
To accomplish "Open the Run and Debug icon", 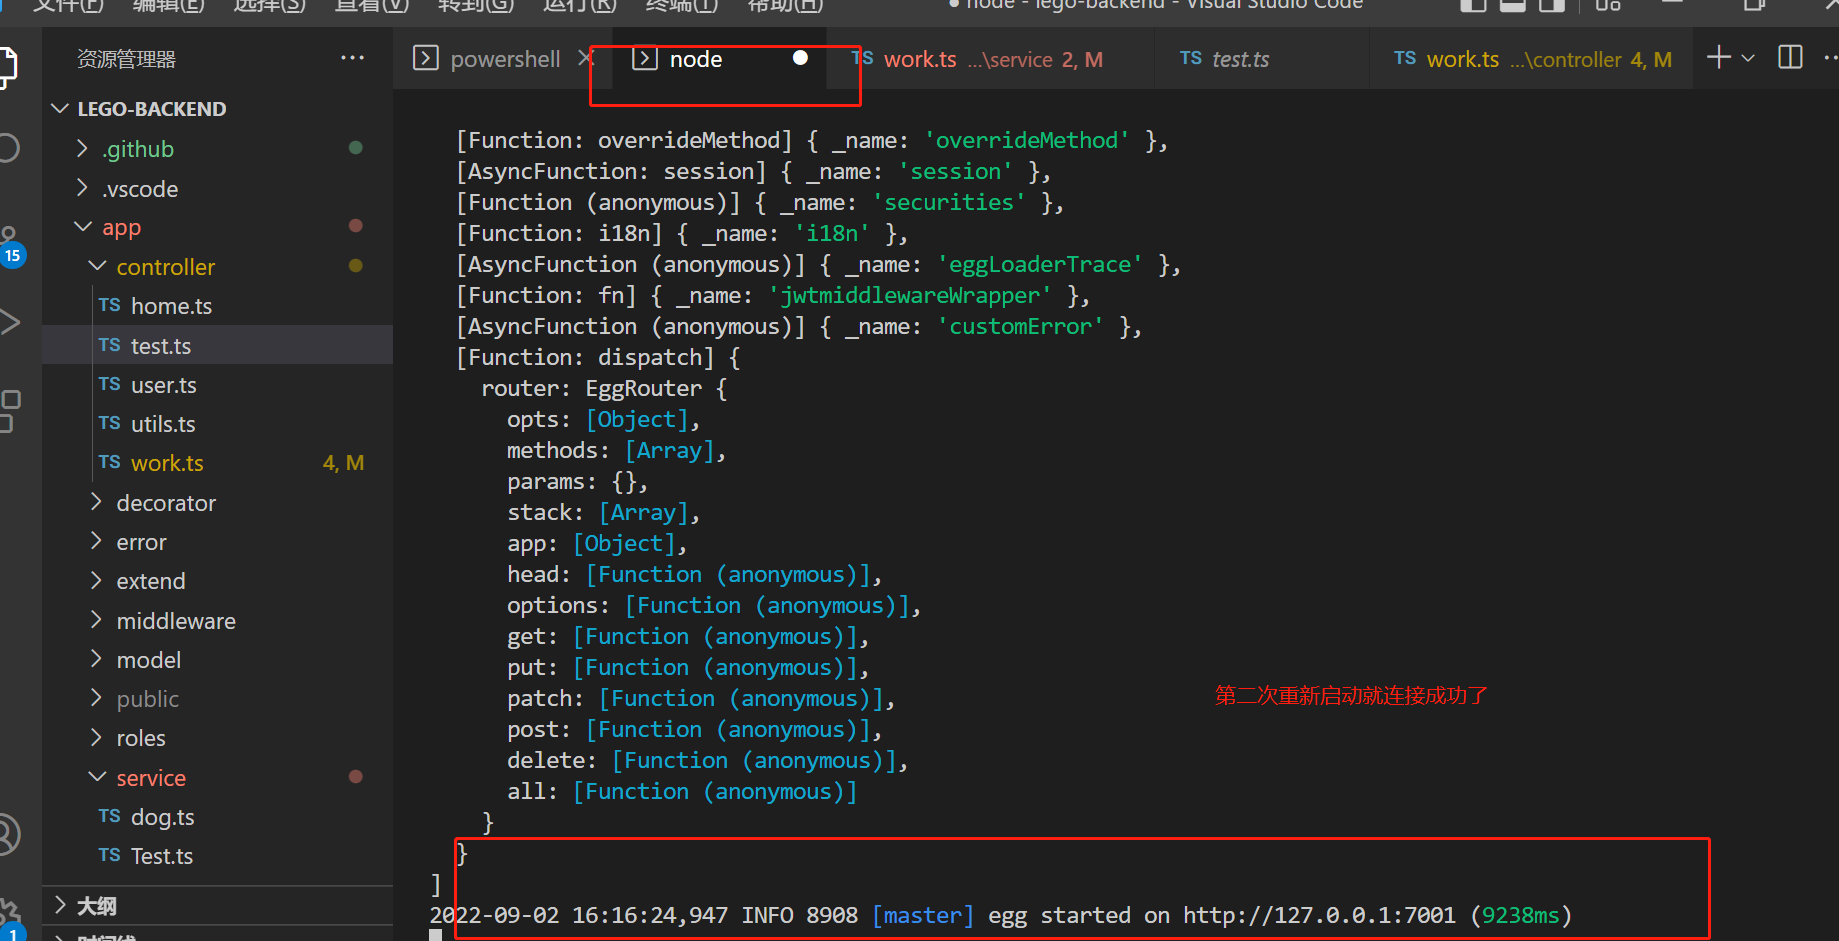I will 9,322.
